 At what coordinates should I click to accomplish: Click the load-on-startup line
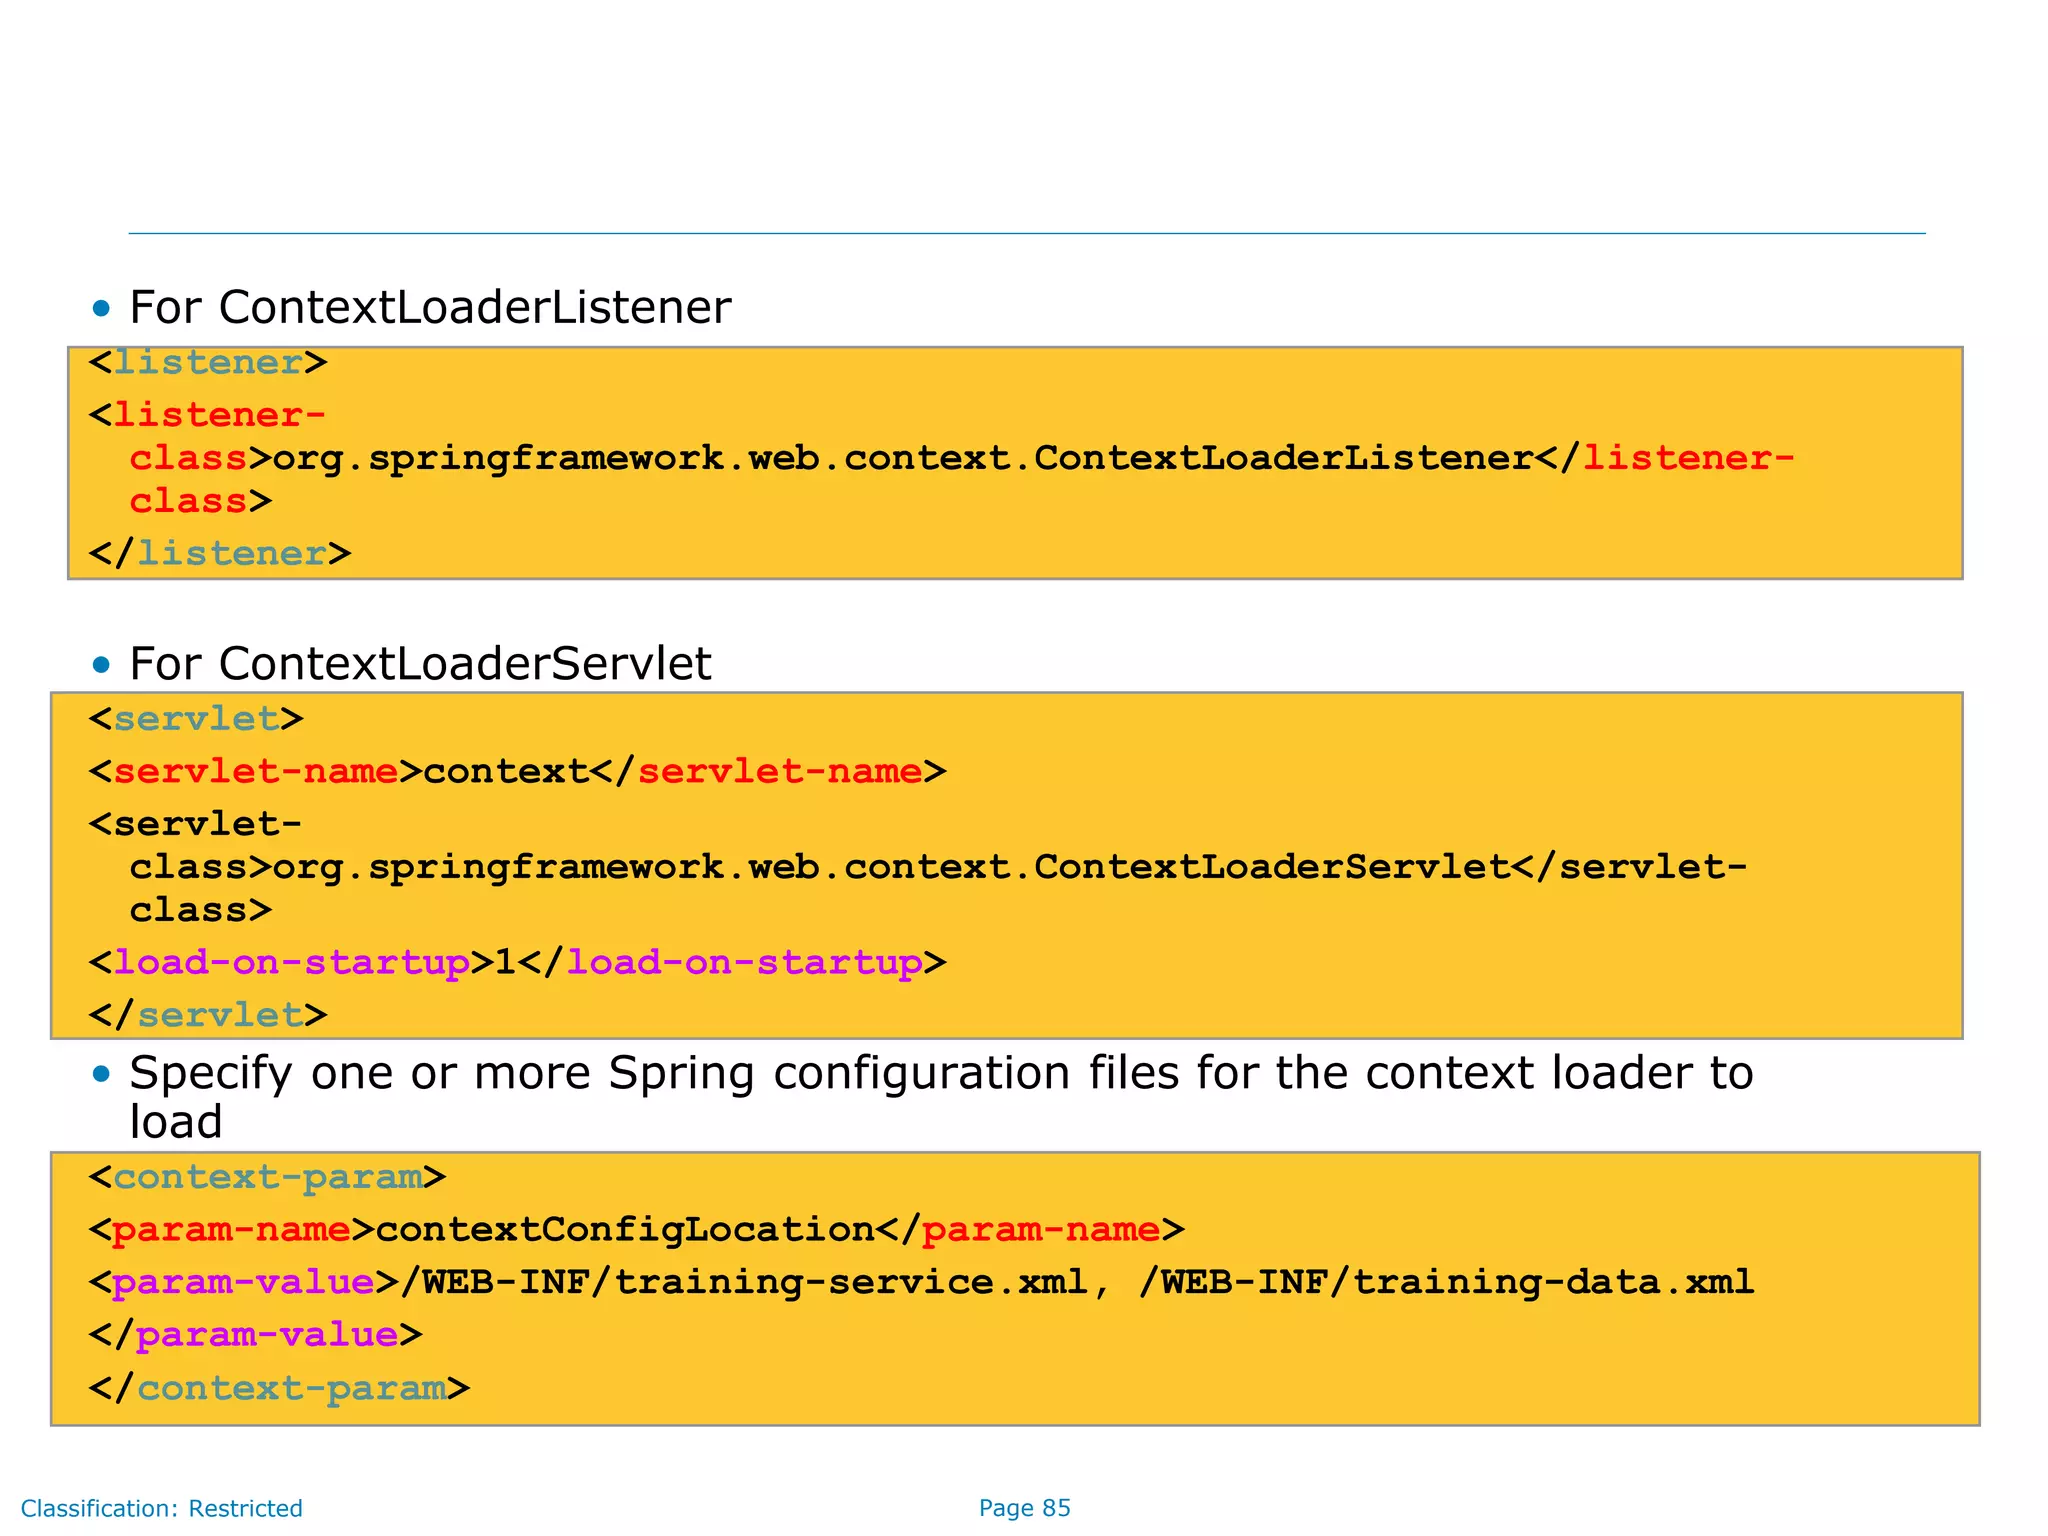[x=517, y=962]
